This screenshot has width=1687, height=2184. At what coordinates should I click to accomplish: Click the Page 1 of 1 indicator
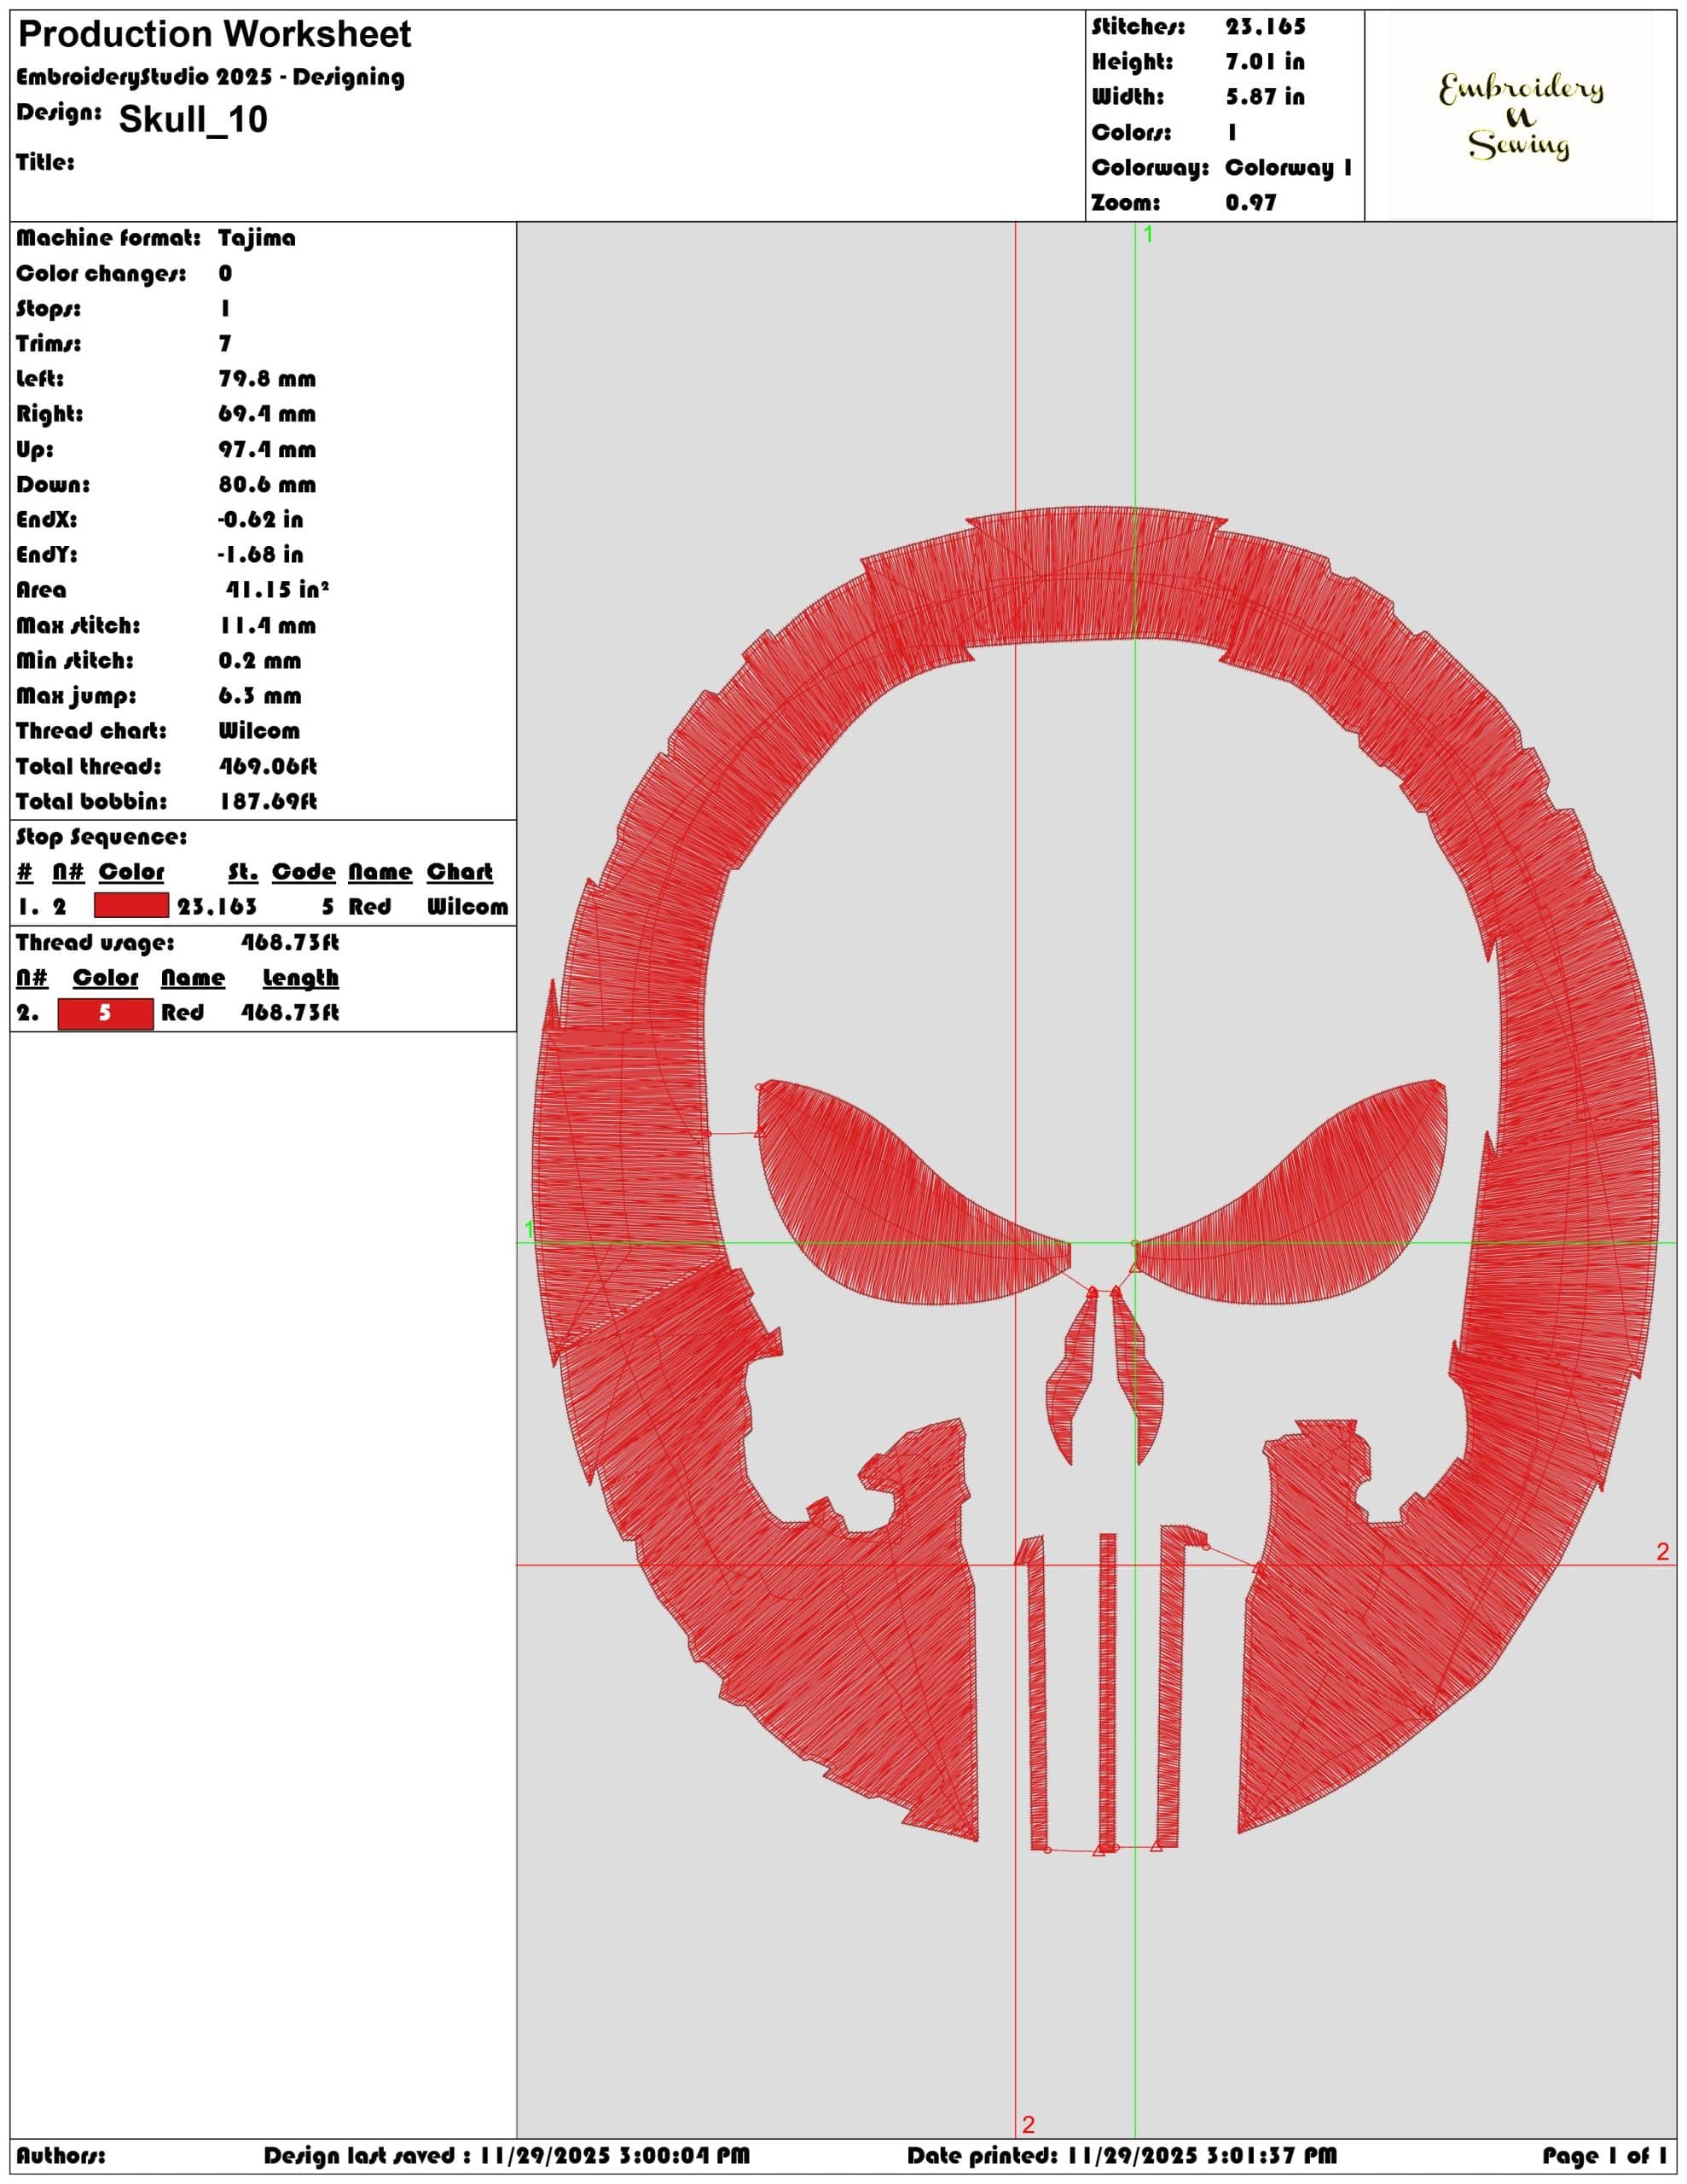pos(1604,2155)
